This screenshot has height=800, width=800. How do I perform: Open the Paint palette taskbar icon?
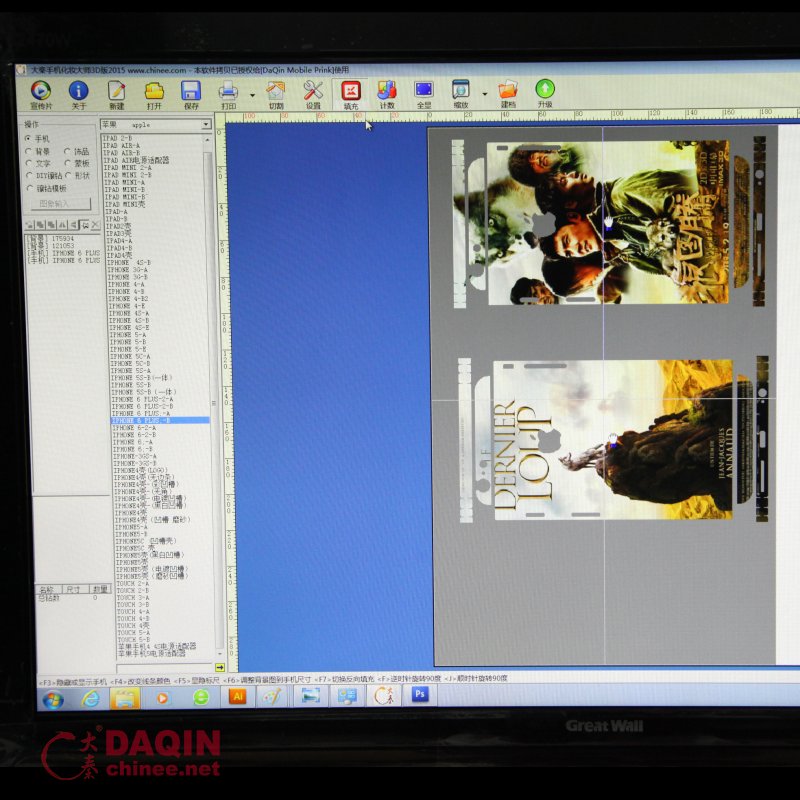[272, 696]
